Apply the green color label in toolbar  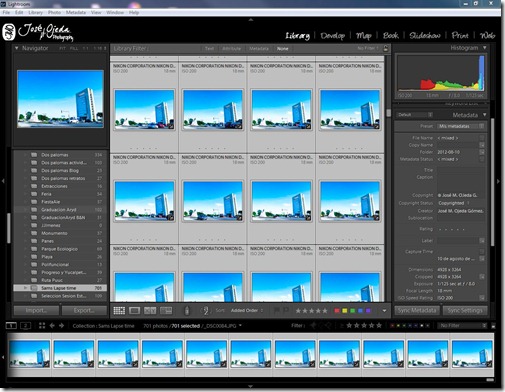point(353,311)
